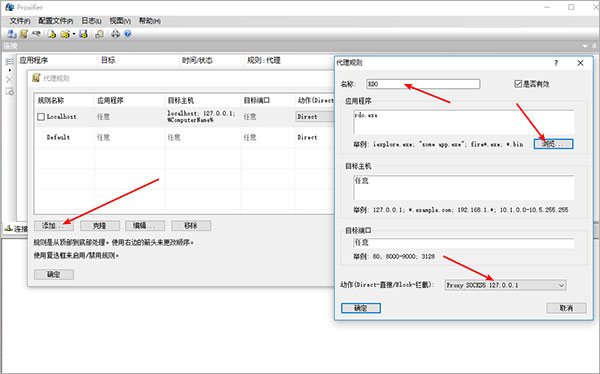This screenshot has height=374, width=600.
Task: Click the ? help button in rule dialog
Action: (x=556, y=63)
